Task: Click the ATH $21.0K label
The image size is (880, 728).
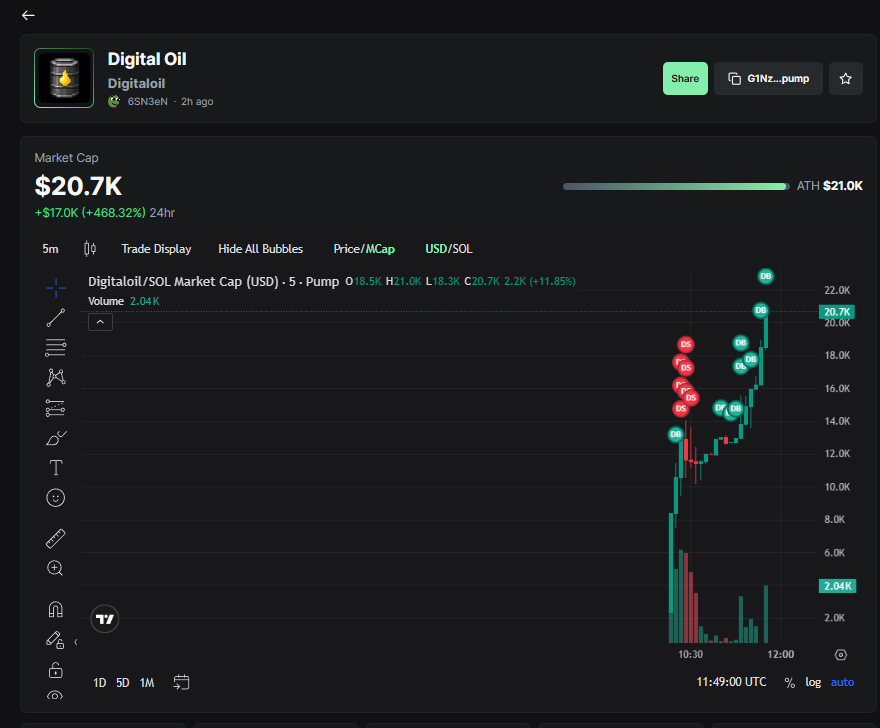Action: [829, 186]
